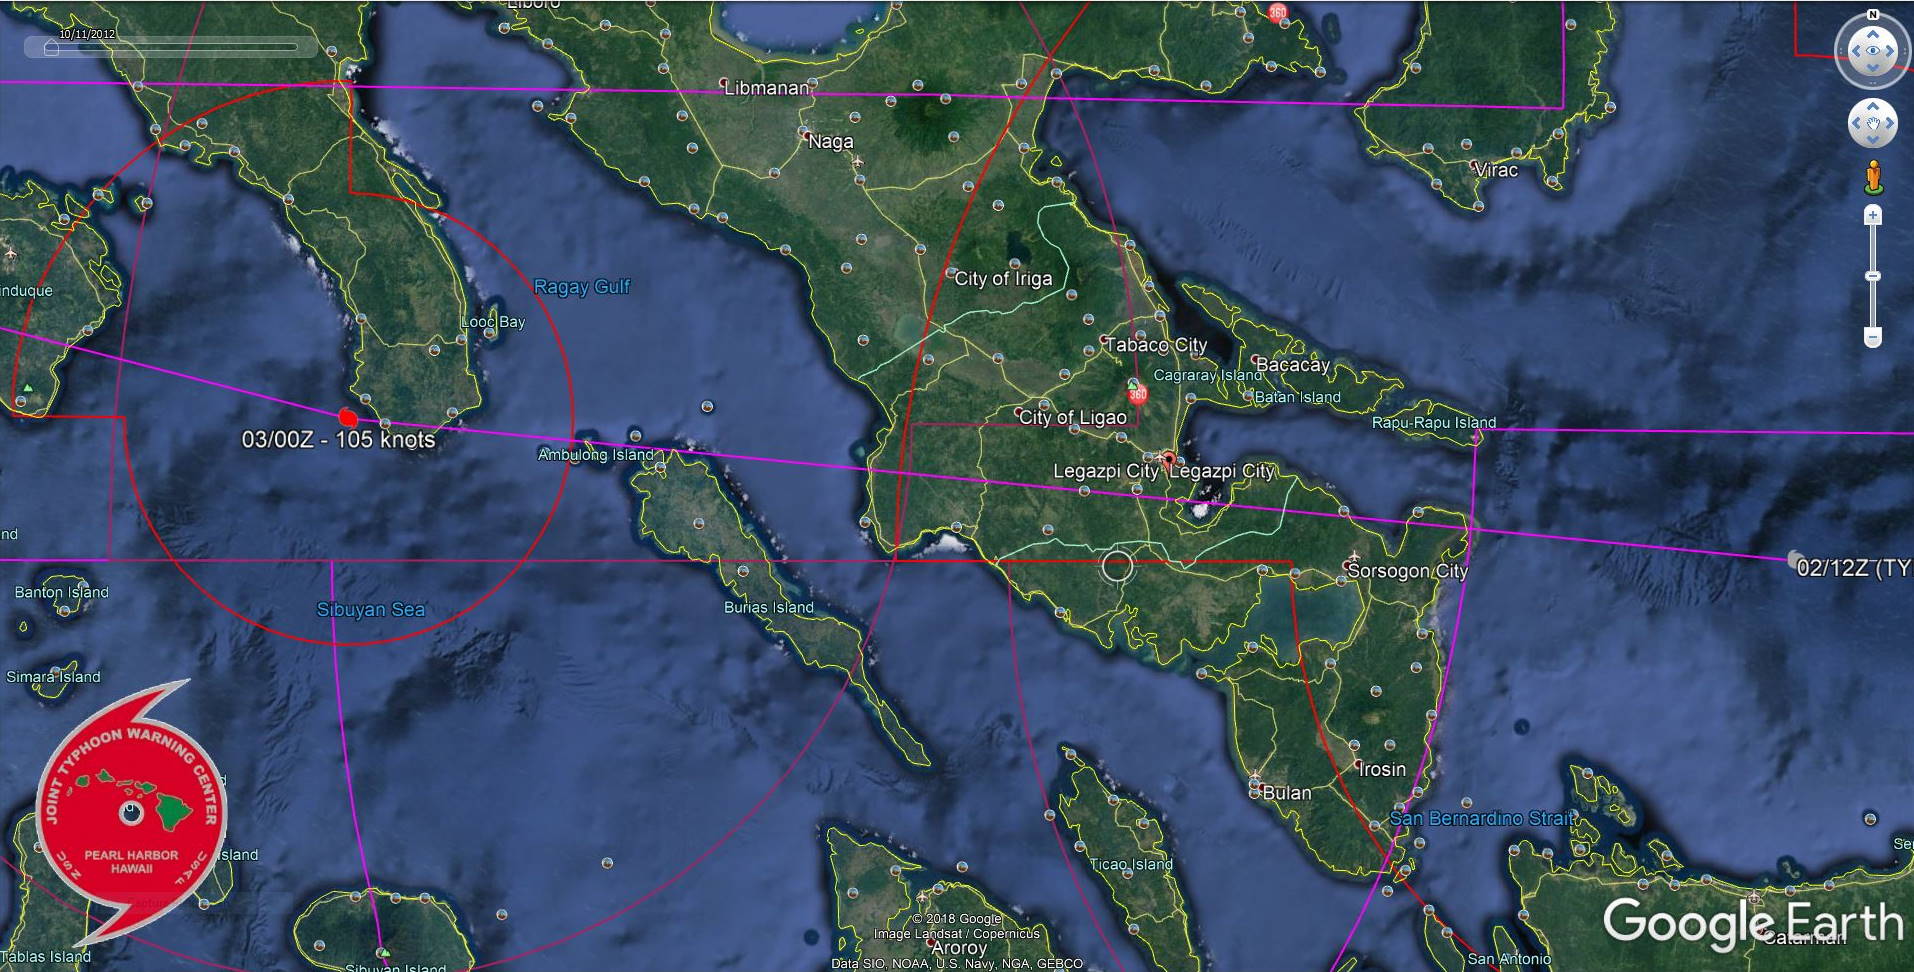
Task: Reset north by clicking the N compass marker
Action: pyautogui.click(x=1873, y=14)
